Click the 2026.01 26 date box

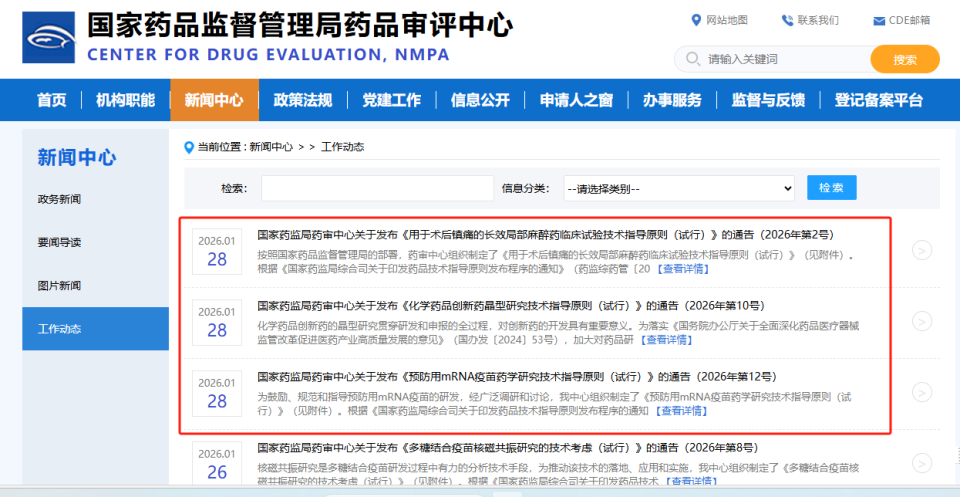217,464
